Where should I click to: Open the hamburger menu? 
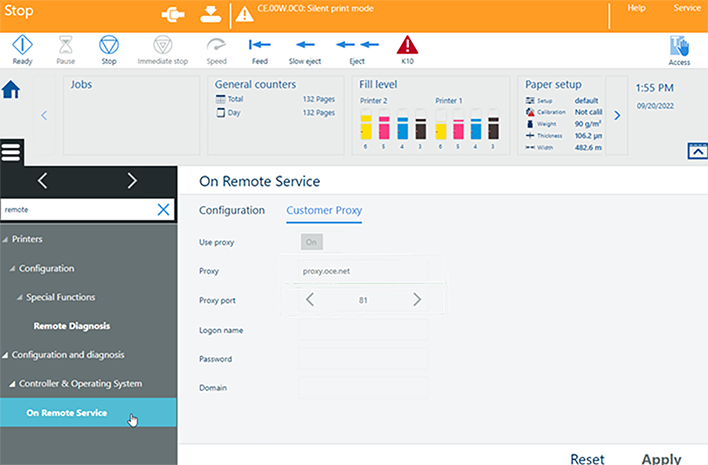click(12, 152)
